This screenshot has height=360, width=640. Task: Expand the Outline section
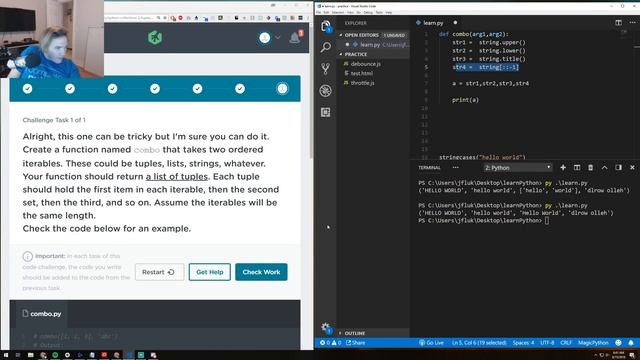click(x=373, y=333)
